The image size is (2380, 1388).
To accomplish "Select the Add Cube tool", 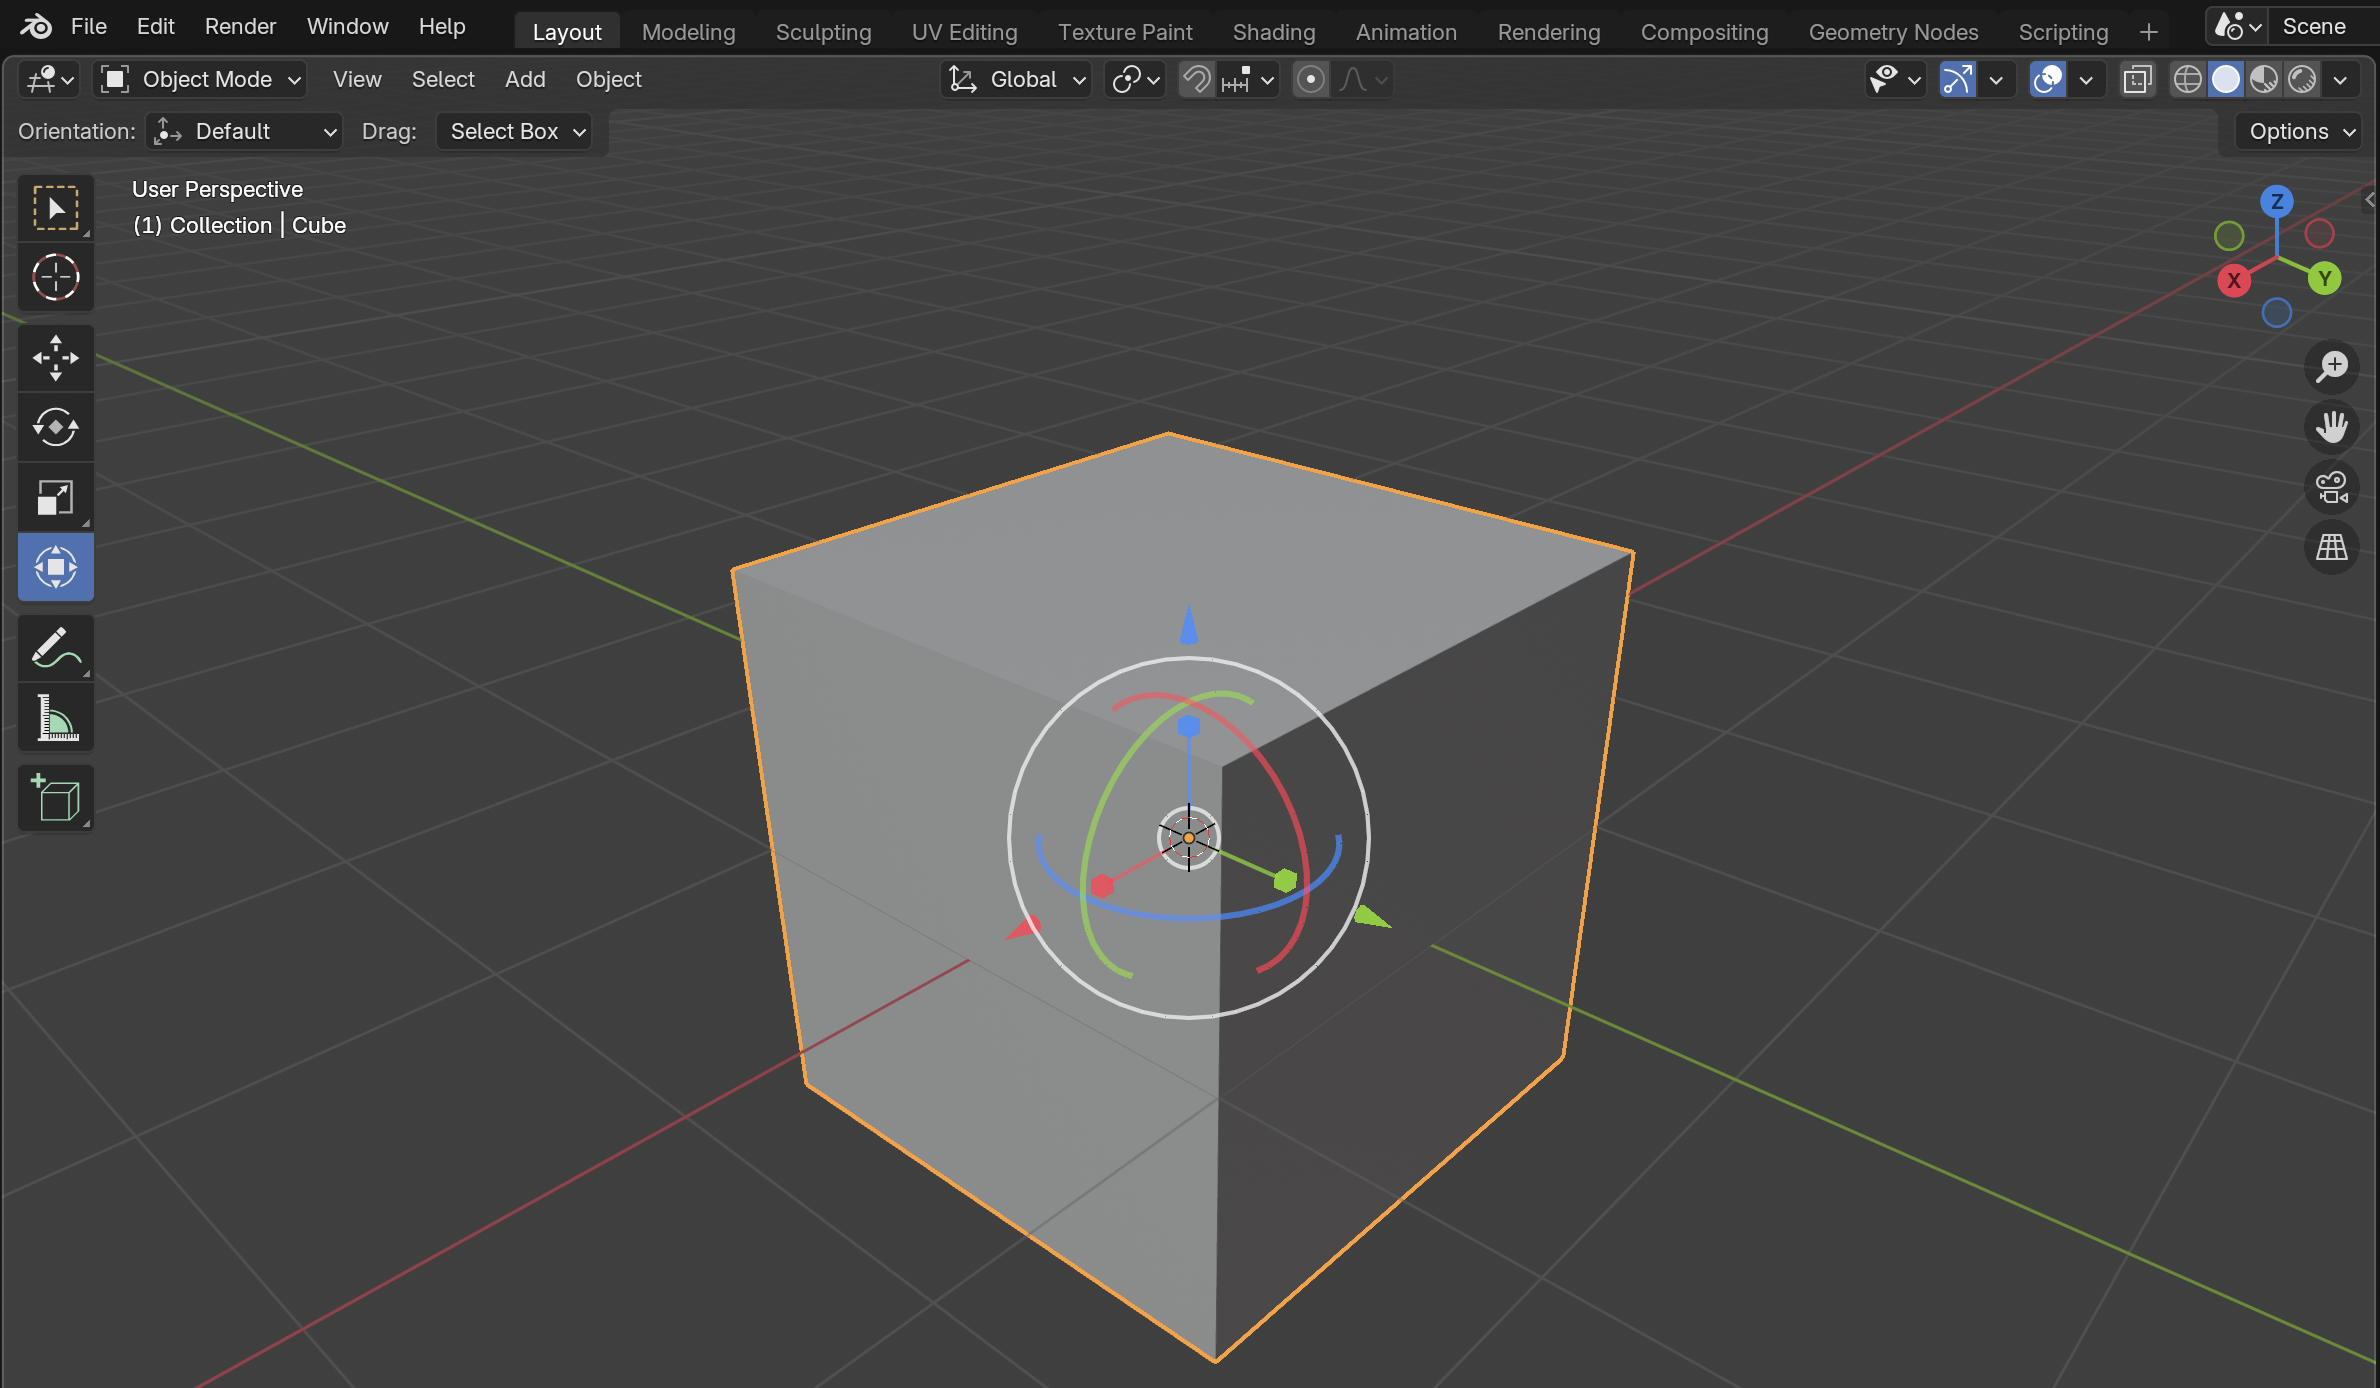I will (56, 799).
